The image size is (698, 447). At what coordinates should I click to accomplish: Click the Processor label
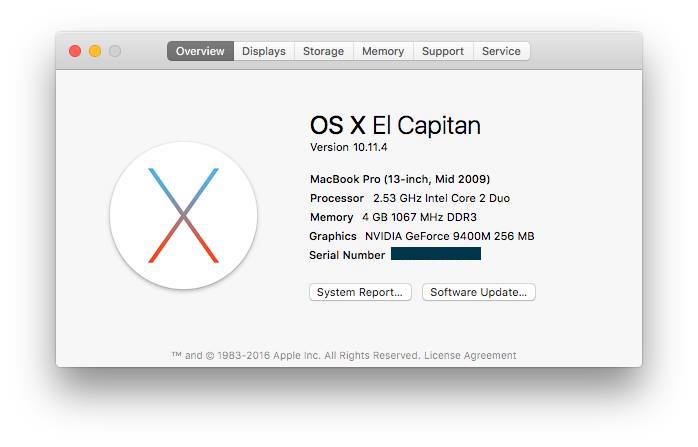337,198
